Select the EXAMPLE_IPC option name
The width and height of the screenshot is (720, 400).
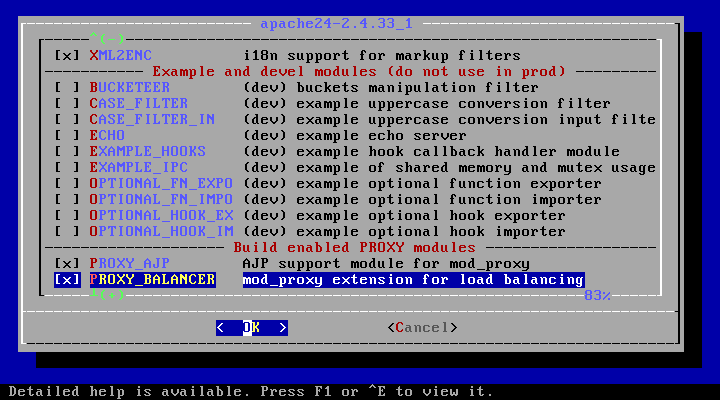[x=139, y=168]
